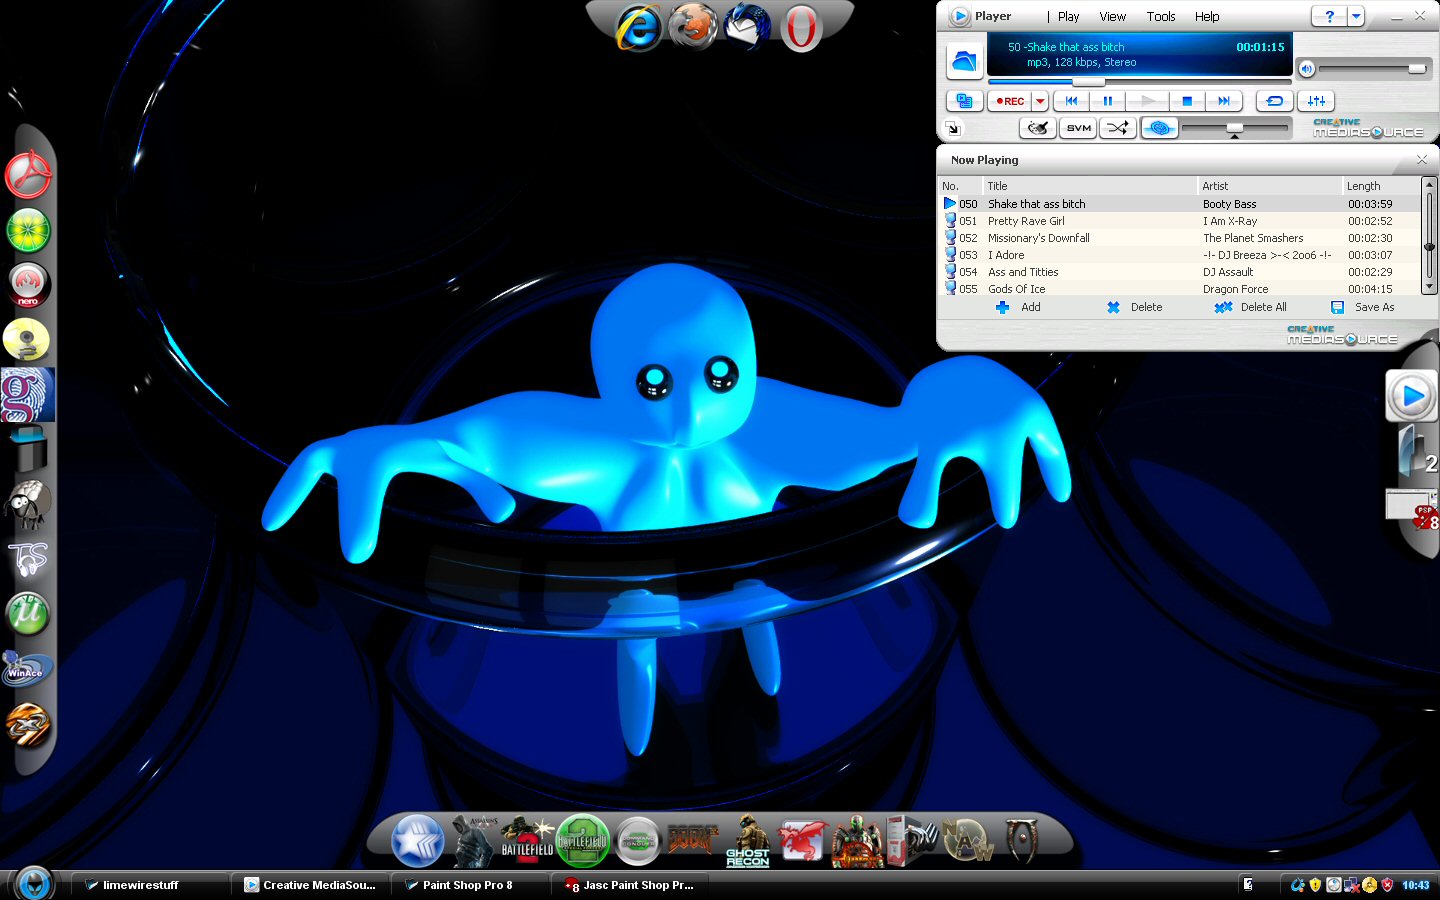The image size is (1440, 900).
Task: Launch Doom 3 from the bottom dock
Action: point(692,840)
